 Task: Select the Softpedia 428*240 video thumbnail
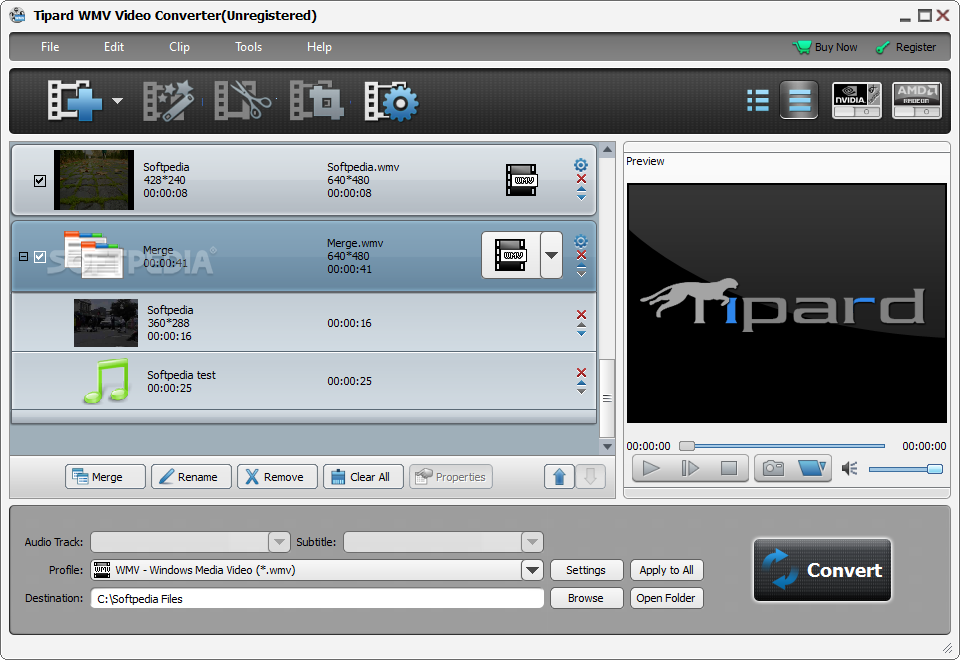tap(94, 180)
